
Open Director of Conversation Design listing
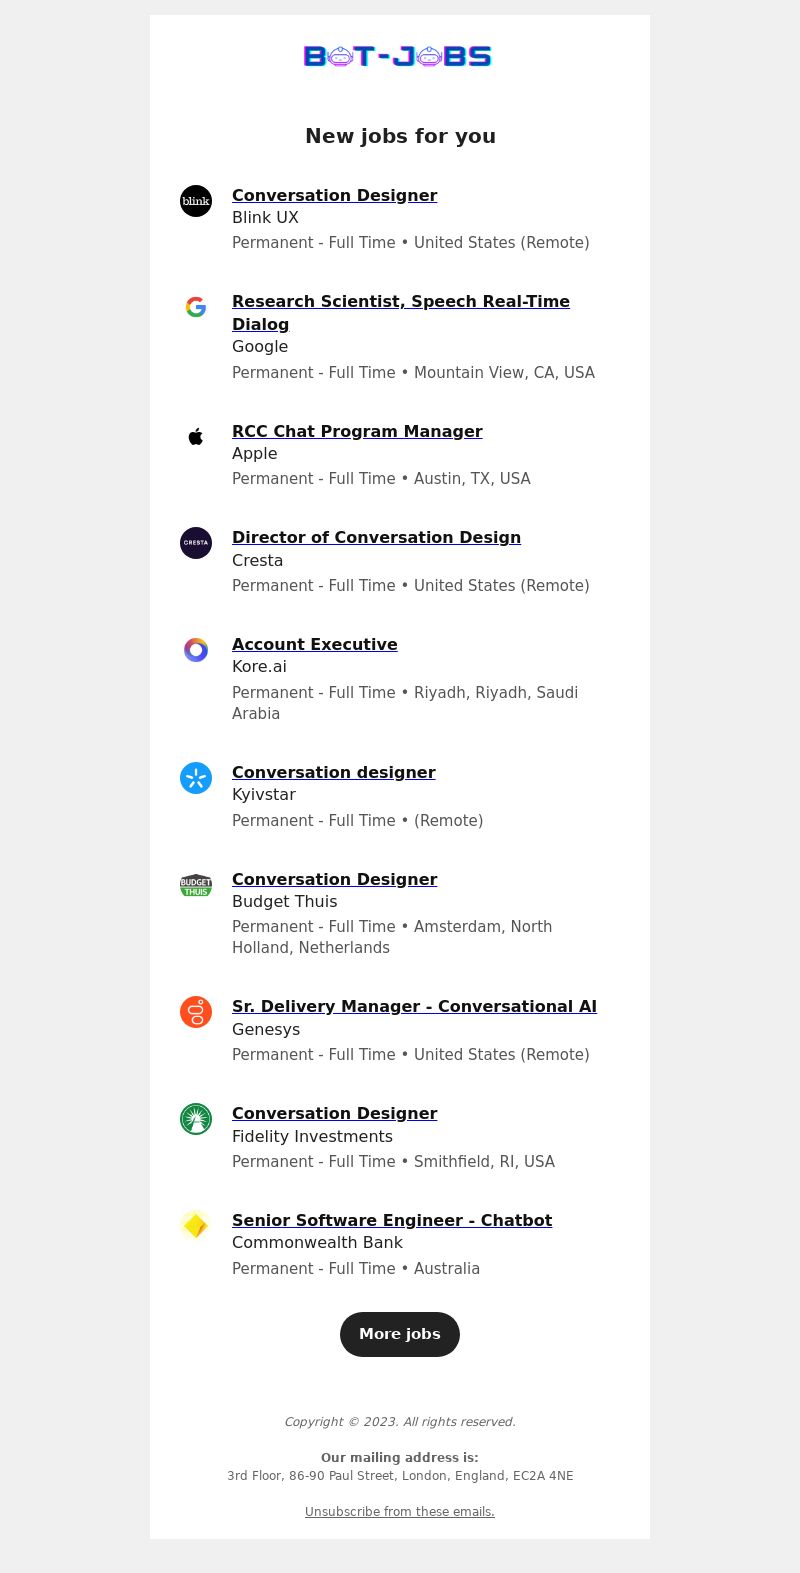[x=376, y=537]
